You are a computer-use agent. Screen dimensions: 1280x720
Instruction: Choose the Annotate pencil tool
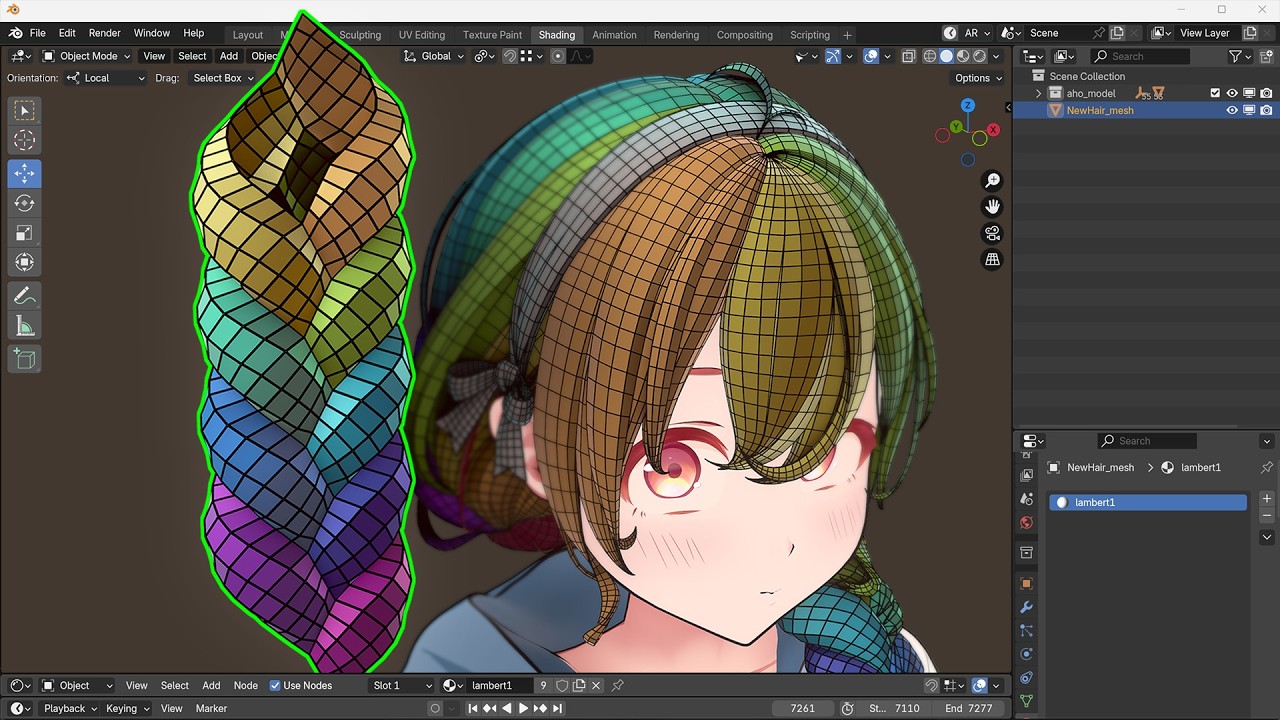[x=25, y=296]
